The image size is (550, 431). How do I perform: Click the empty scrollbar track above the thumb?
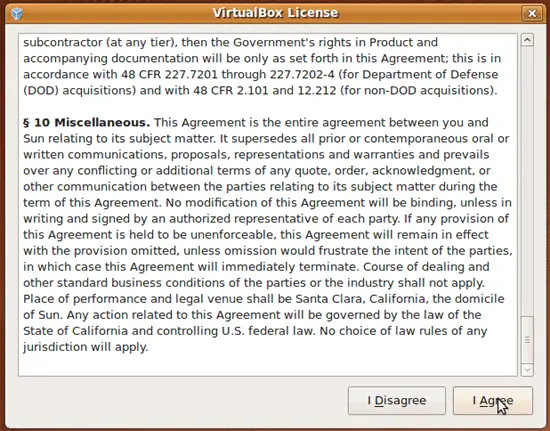[x=527, y=181]
